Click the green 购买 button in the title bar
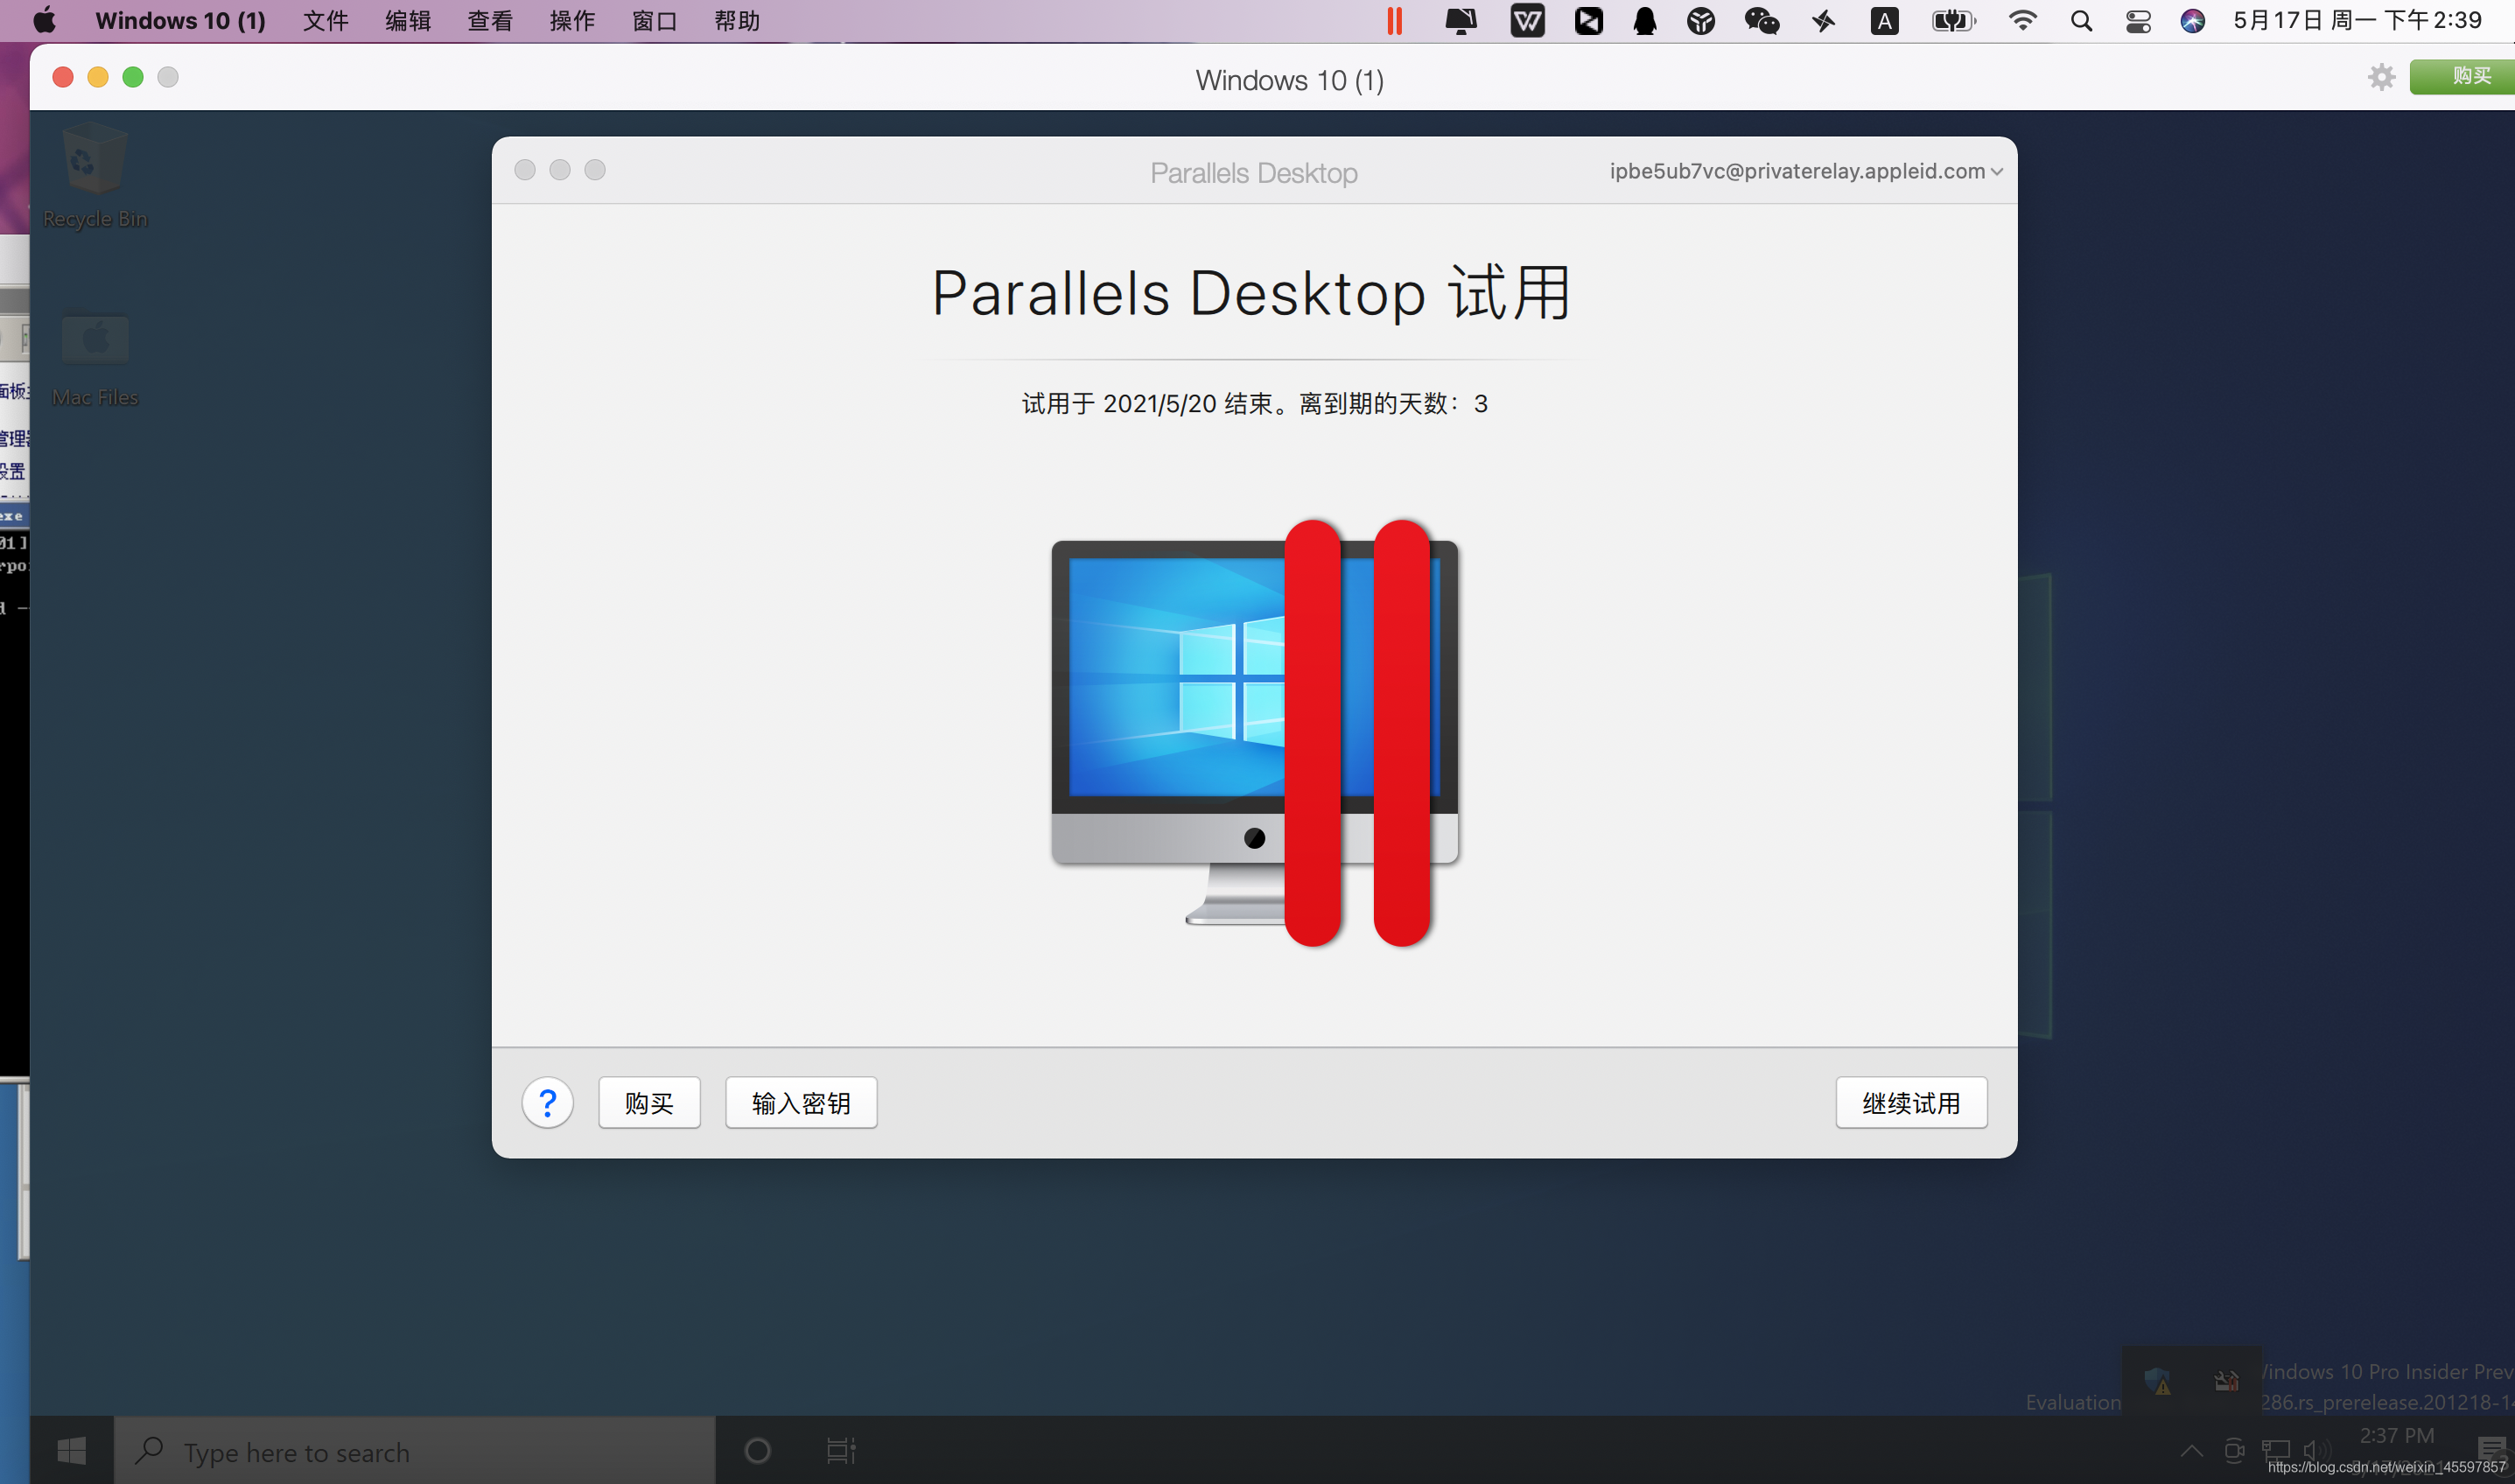 (2462, 77)
